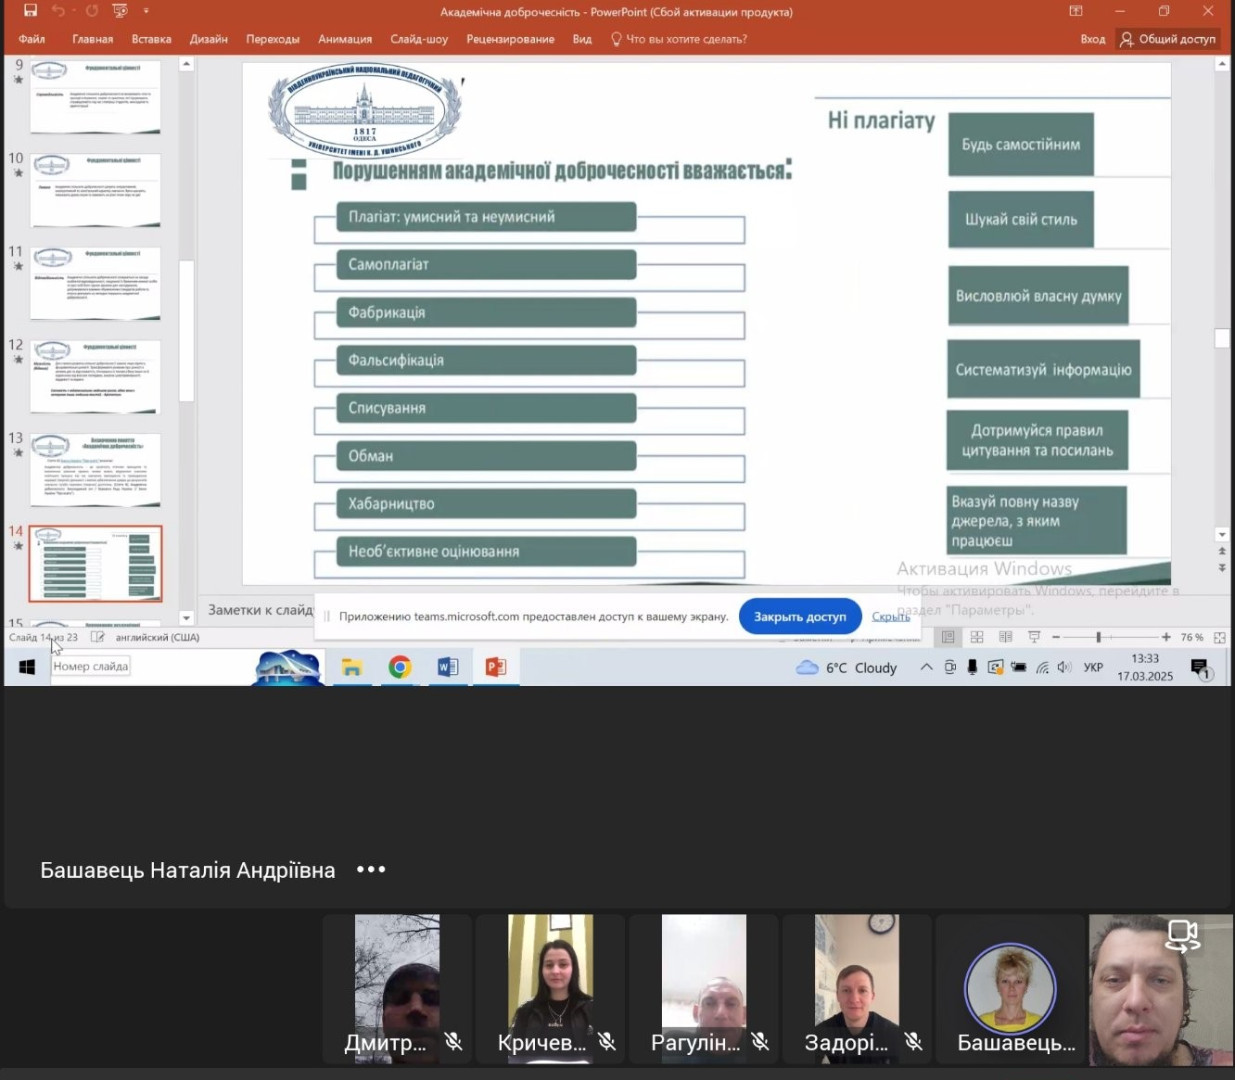Select slide 10 thumbnail
The width and height of the screenshot is (1235, 1080).
[95, 190]
